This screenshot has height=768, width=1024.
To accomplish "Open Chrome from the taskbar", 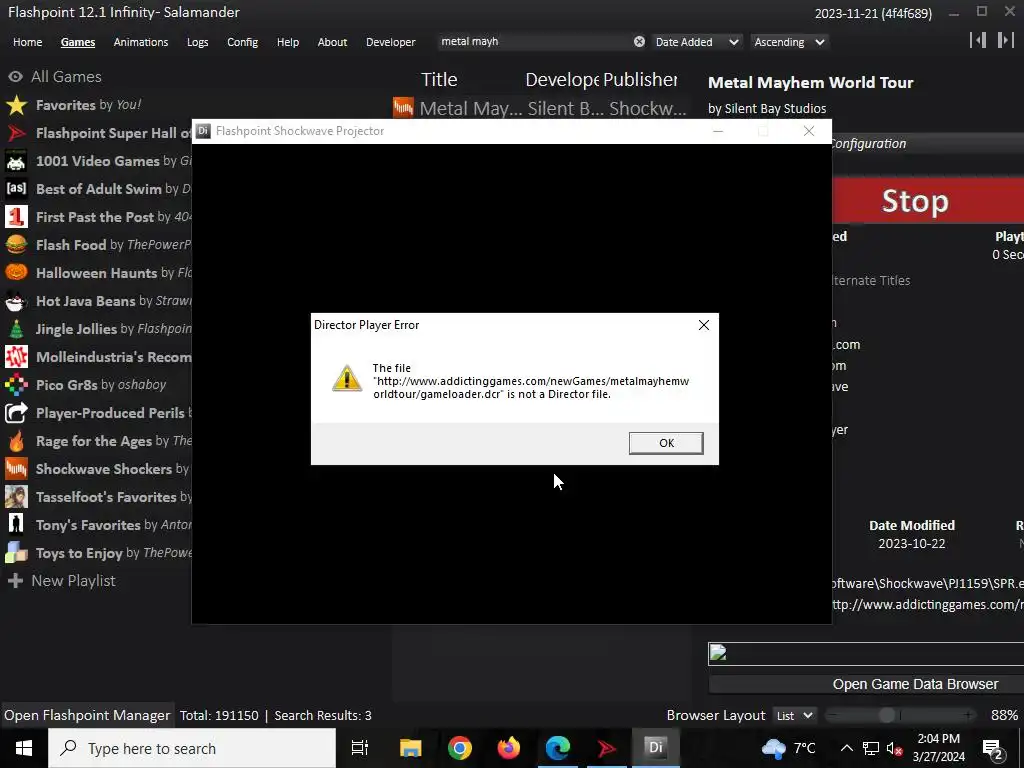I will [x=460, y=748].
